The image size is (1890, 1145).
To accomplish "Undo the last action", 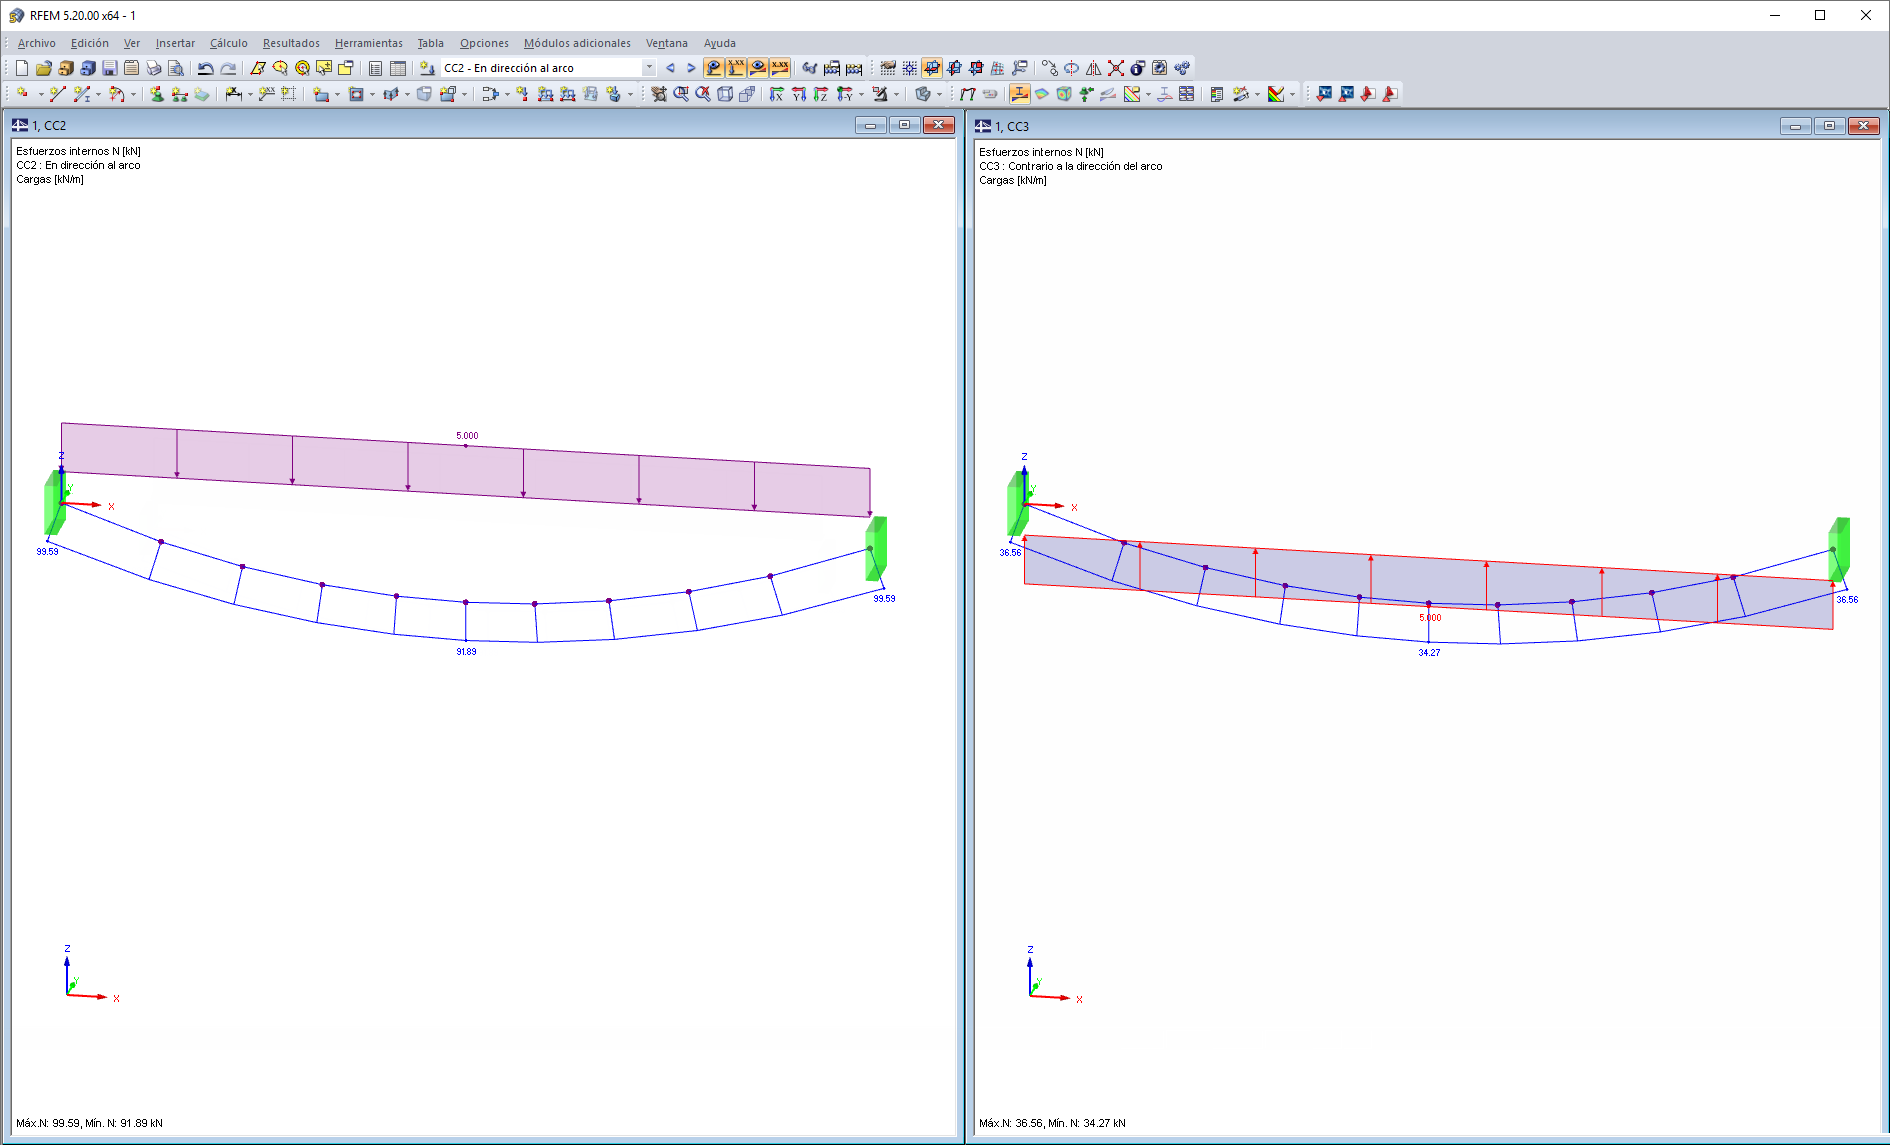I will click(205, 68).
